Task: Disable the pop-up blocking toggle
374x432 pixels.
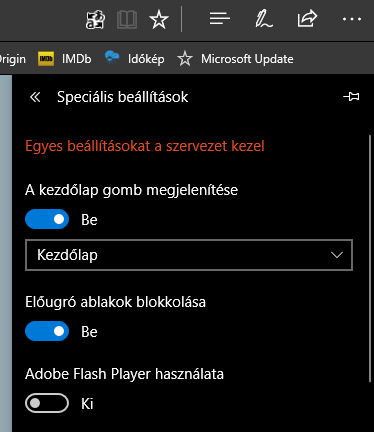Action: 47,331
